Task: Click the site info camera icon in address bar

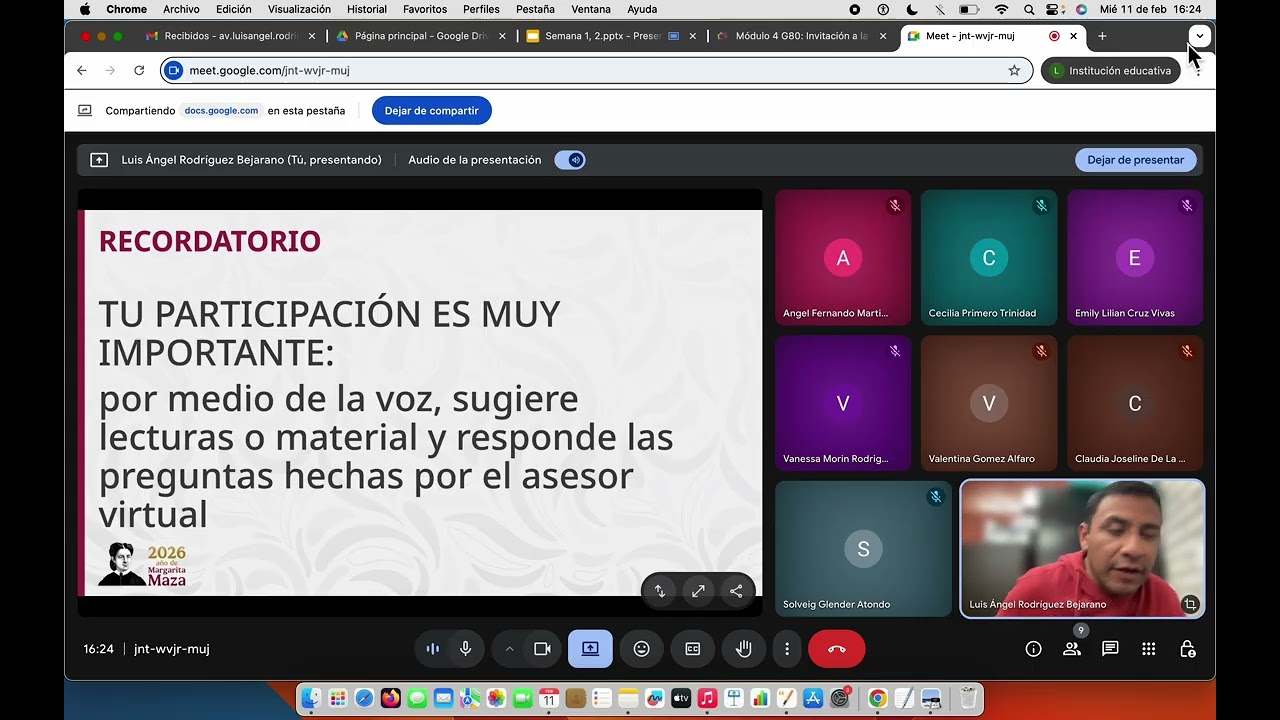Action: tap(174, 71)
